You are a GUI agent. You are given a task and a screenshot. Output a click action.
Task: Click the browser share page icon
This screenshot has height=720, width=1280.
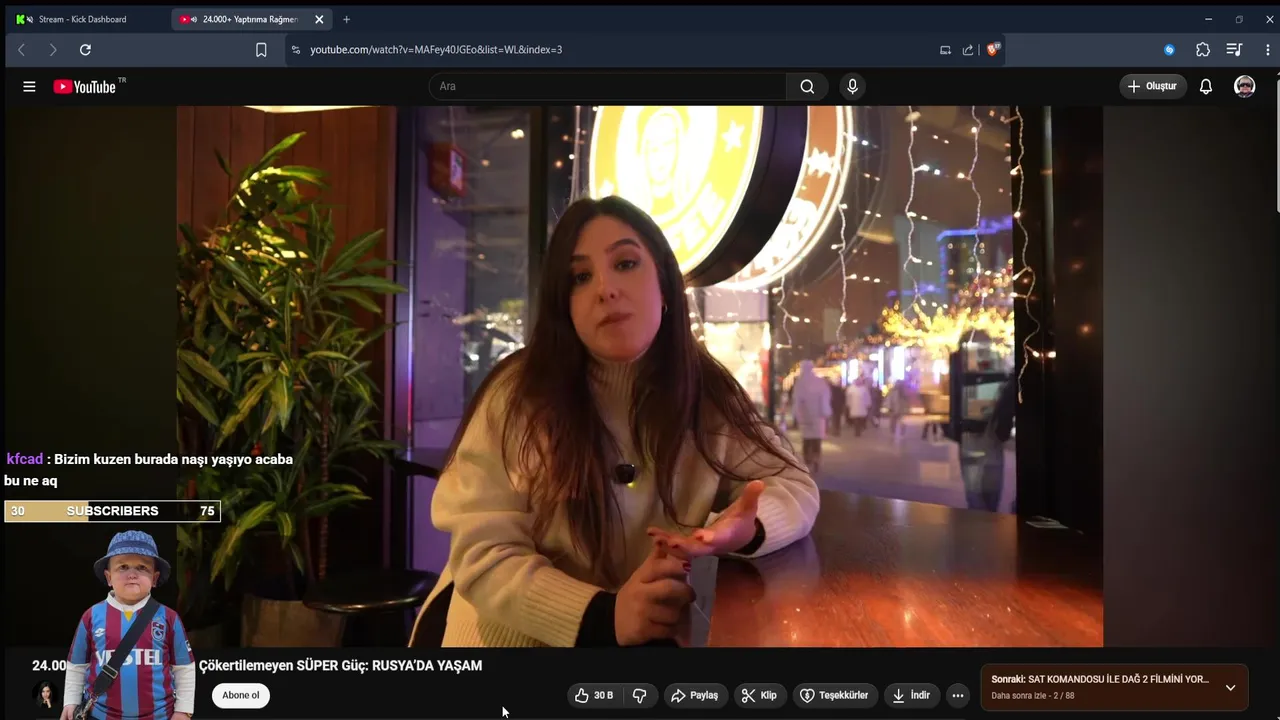click(x=968, y=49)
